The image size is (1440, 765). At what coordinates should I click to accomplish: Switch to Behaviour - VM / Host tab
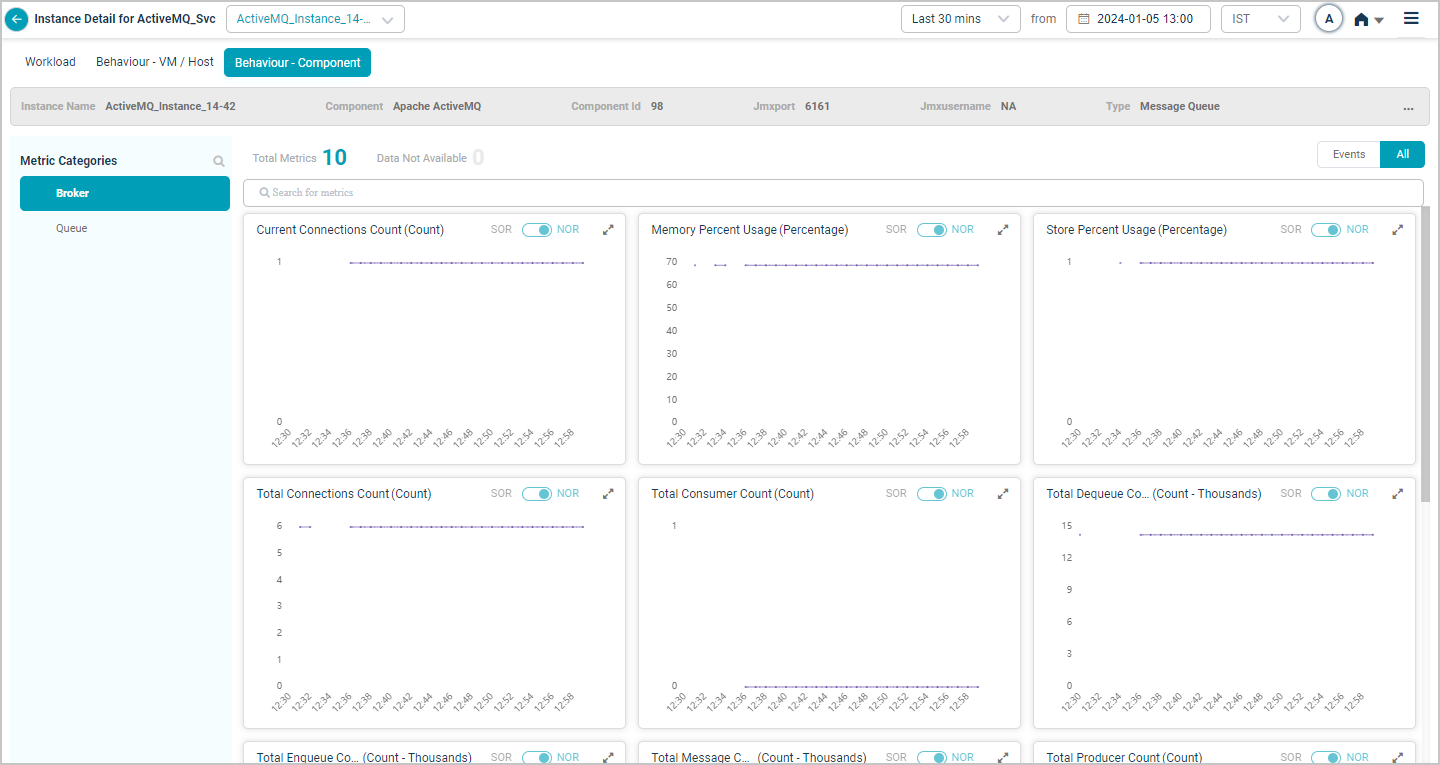pyautogui.click(x=155, y=62)
